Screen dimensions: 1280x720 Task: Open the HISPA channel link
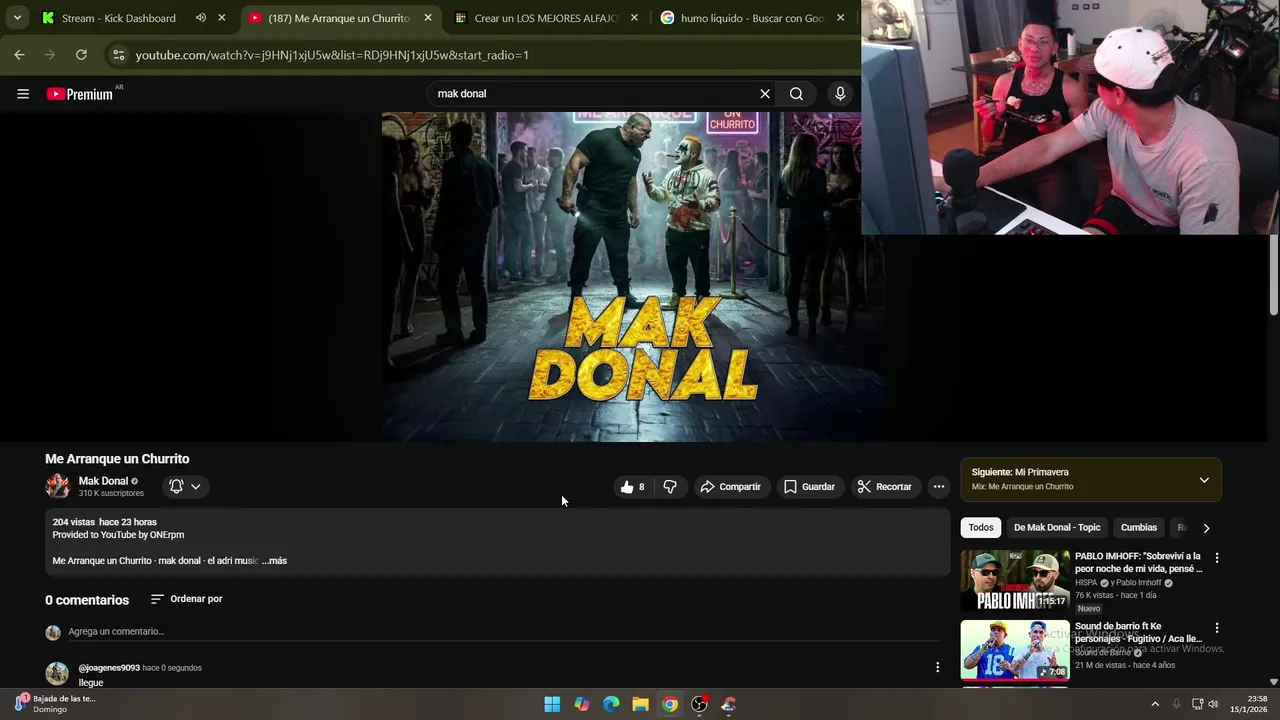click(x=1087, y=583)
